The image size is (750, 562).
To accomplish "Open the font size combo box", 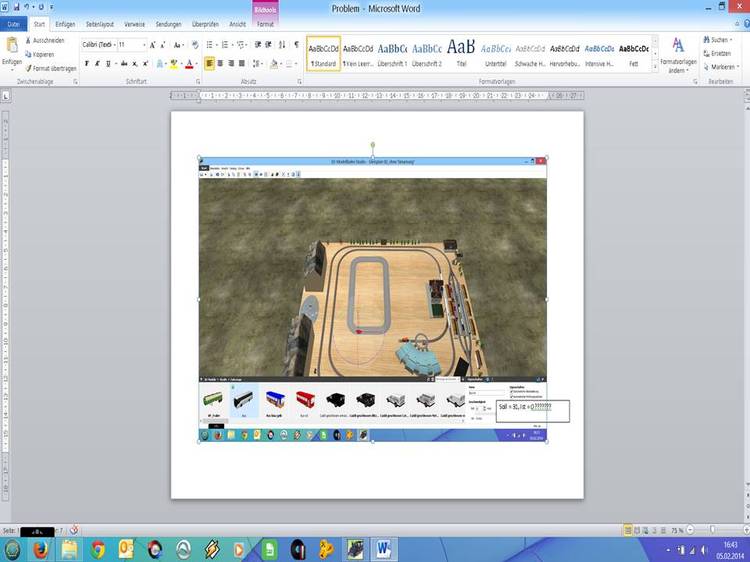I will click(132, 45).
